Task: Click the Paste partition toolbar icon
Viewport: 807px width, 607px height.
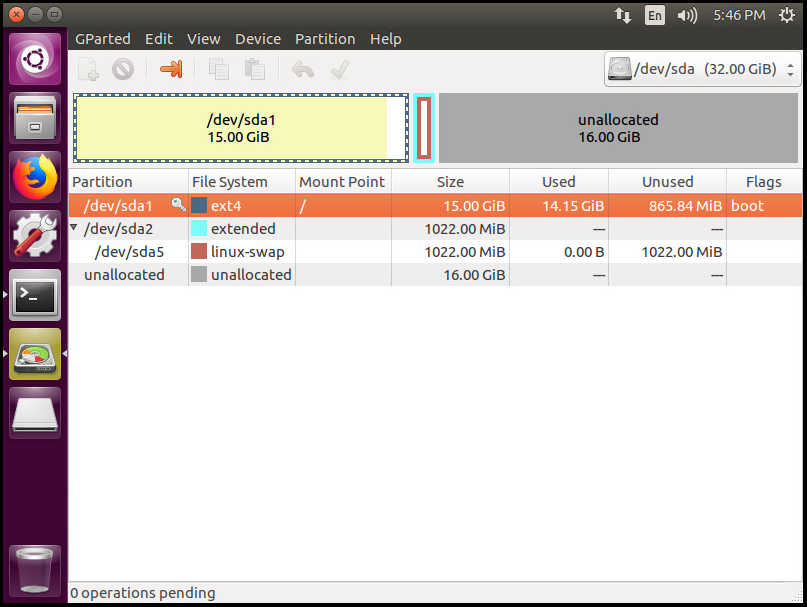Action: [x=255, y=69]
